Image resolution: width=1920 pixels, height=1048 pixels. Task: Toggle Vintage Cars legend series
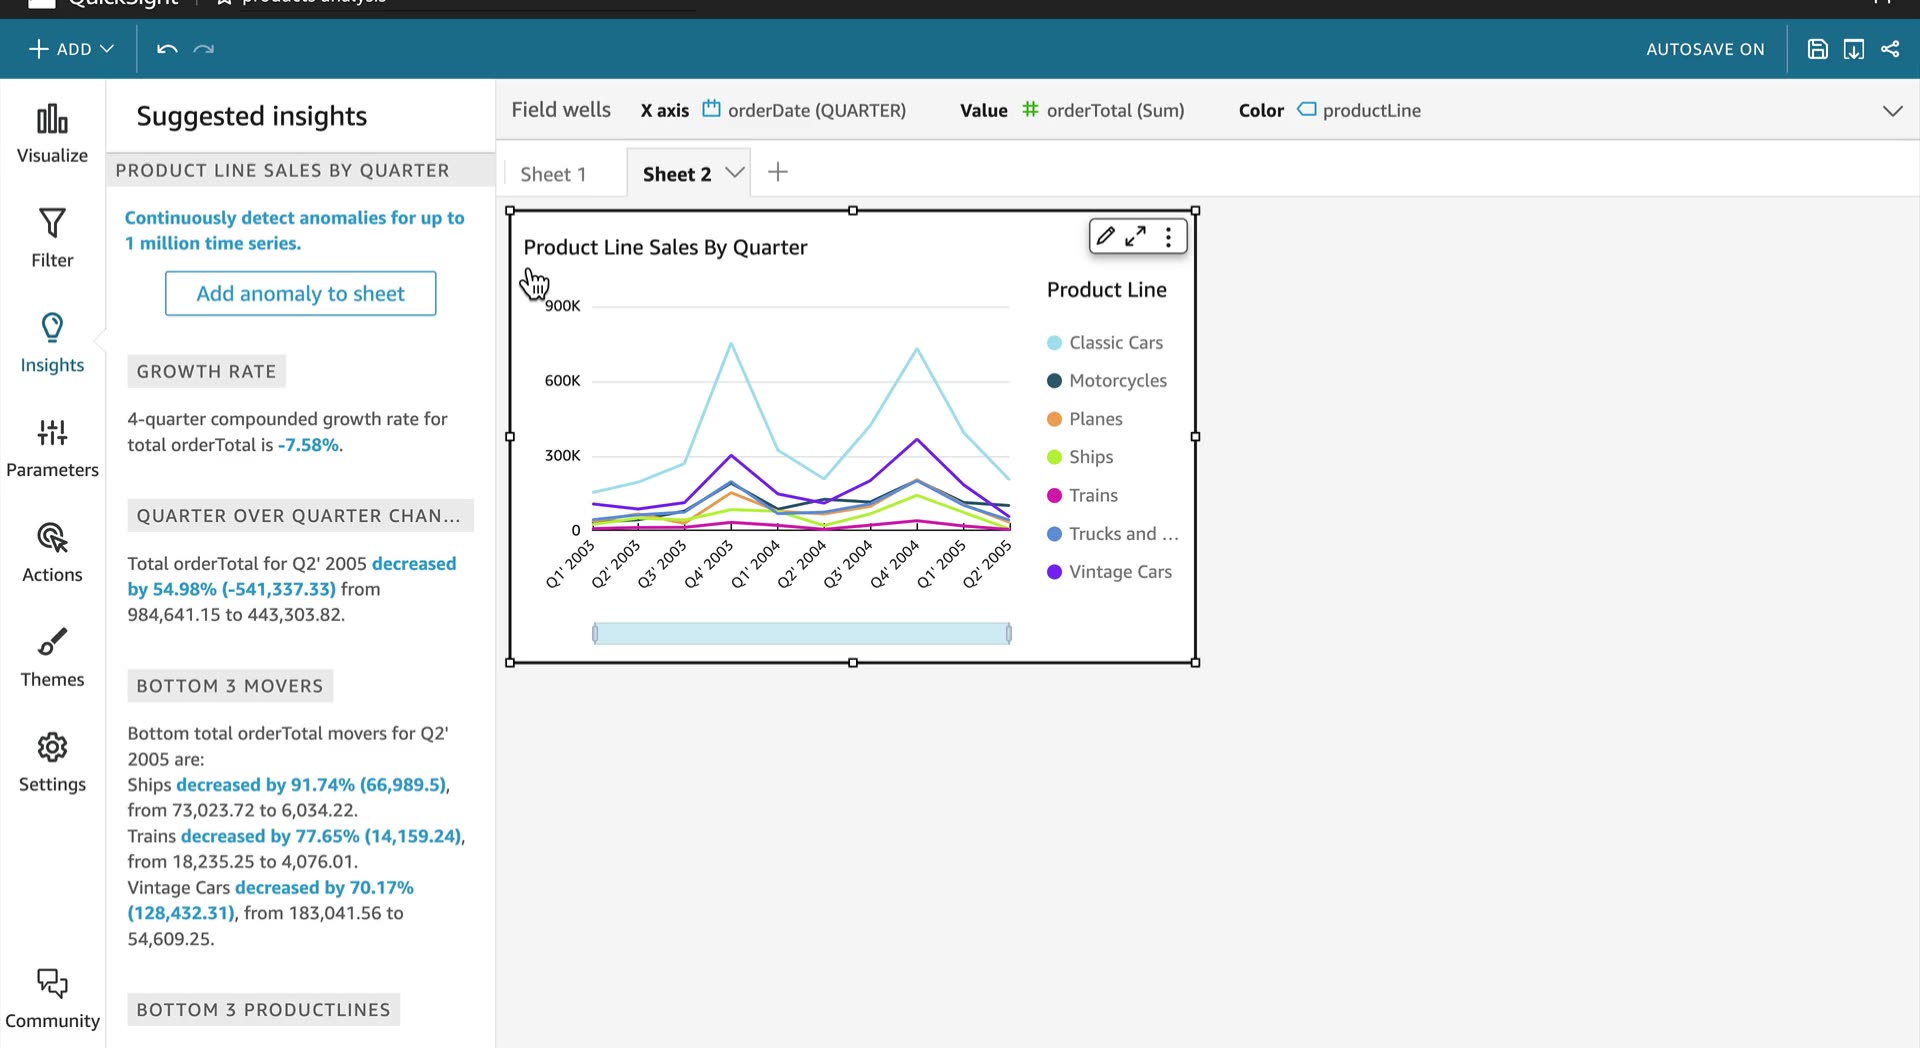(1109, 572)
